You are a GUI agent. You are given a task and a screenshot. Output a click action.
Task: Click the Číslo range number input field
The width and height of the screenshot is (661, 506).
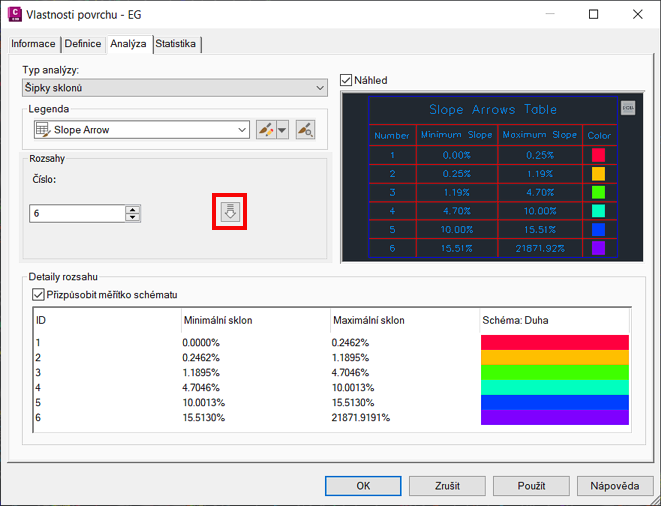tap(78, 213)
